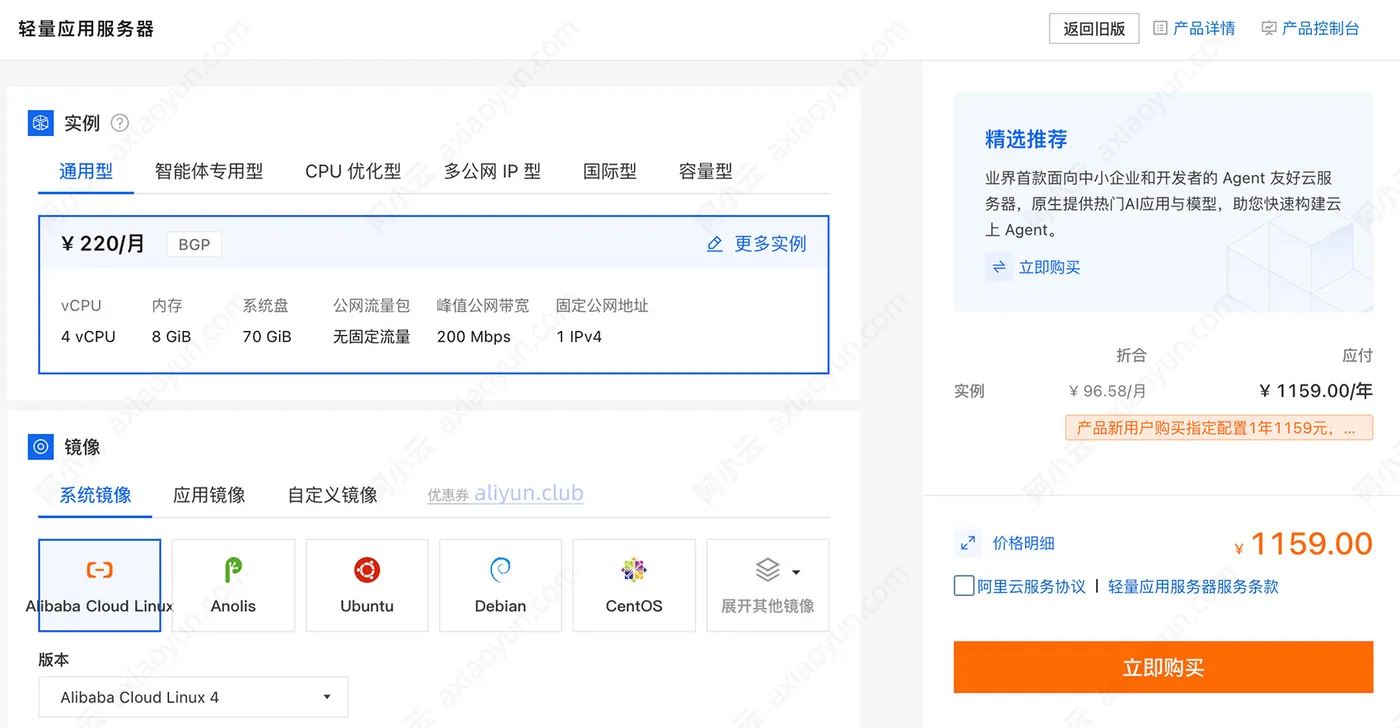This screenshot has width=1400, height=728.
Task: Click the expand arrows icon beside 价格明细
Action: [967, 543]
